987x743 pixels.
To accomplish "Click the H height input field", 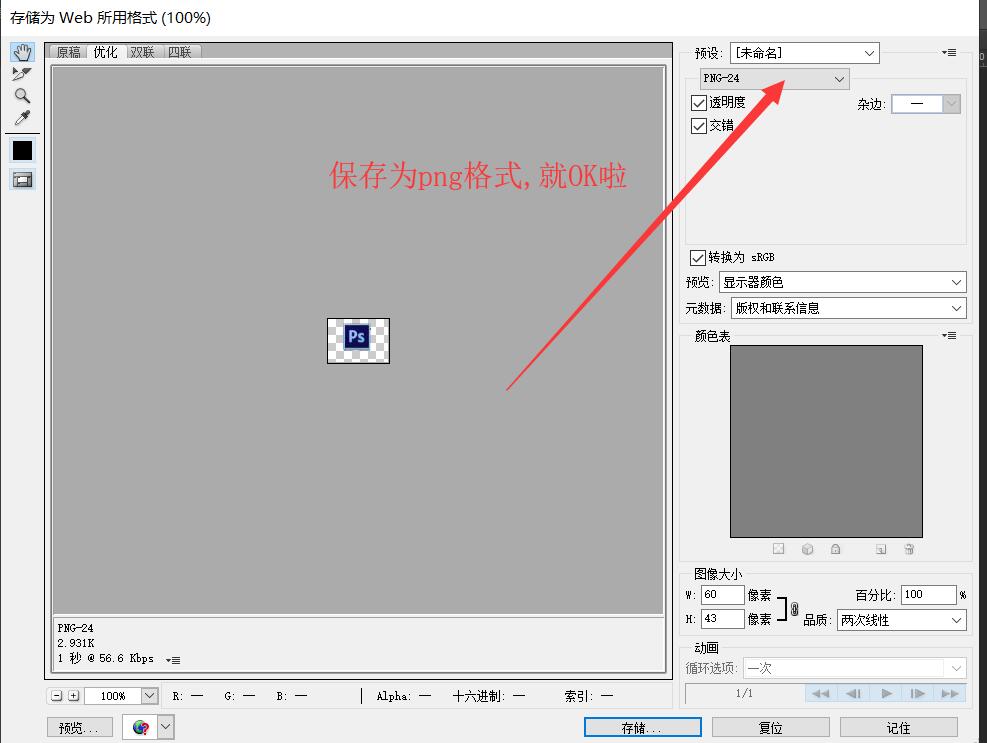I will click(723, 619).
